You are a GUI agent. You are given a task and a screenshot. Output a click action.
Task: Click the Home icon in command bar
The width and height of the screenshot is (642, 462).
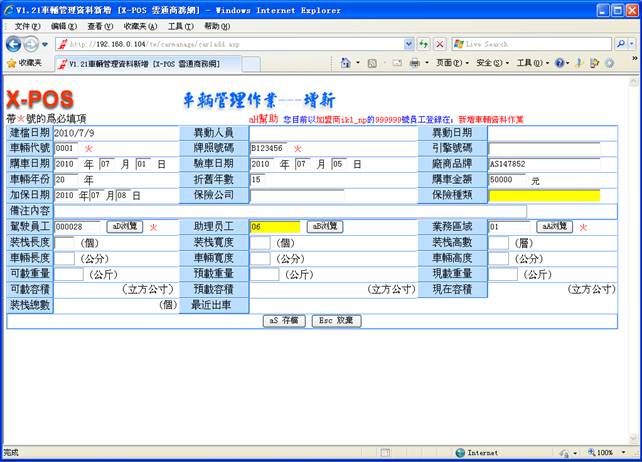344,62
